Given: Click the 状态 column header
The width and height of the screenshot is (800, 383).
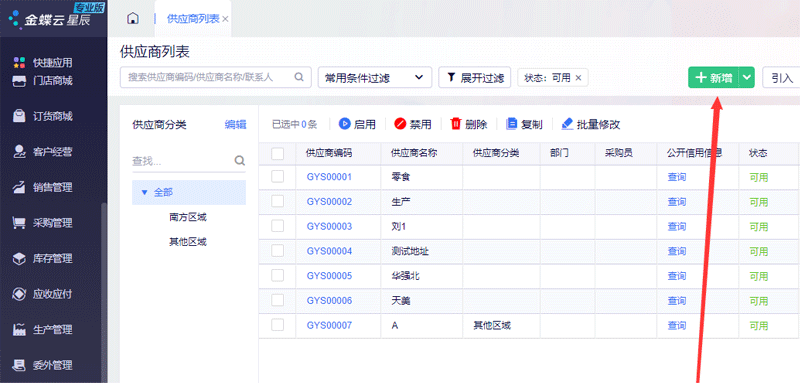Looking at the screenshot, I should point(768,153).
